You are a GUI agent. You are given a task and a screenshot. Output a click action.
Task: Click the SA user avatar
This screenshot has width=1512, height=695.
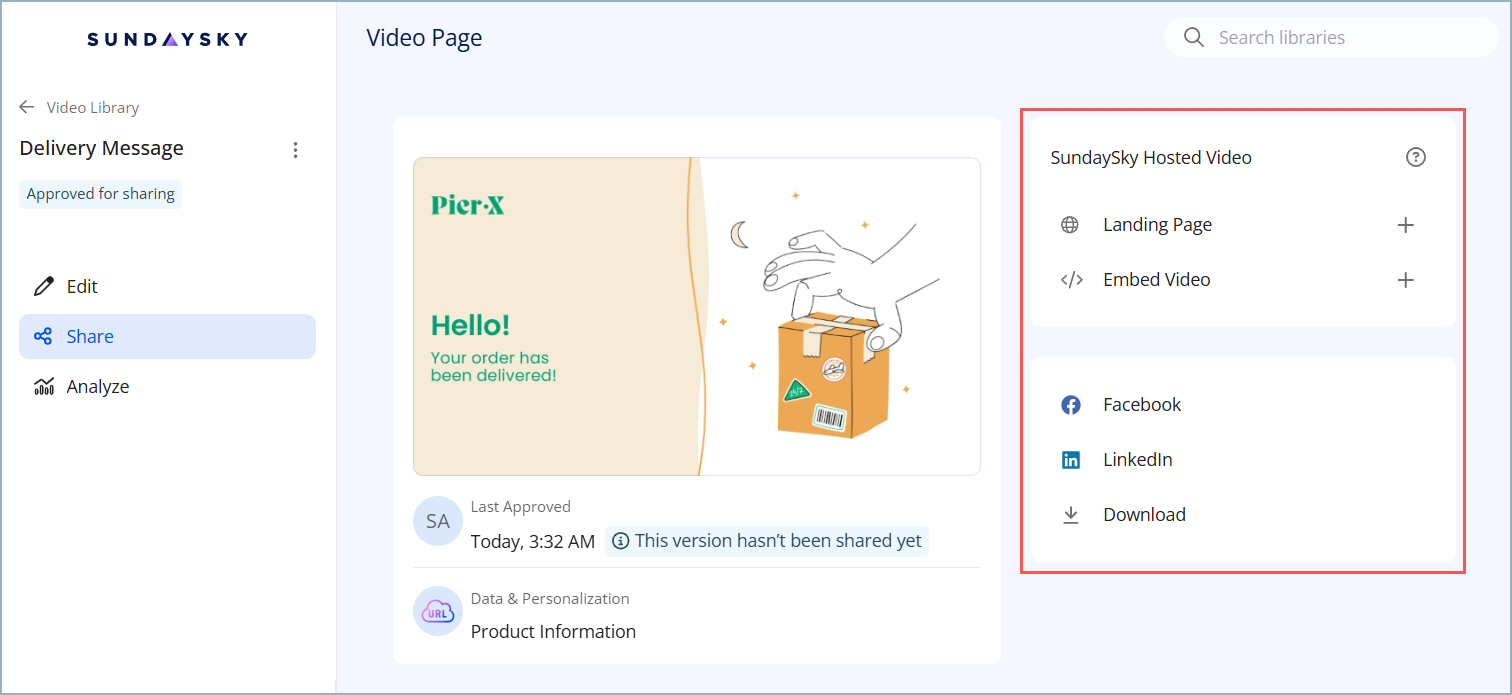click(x=438, y=522)
